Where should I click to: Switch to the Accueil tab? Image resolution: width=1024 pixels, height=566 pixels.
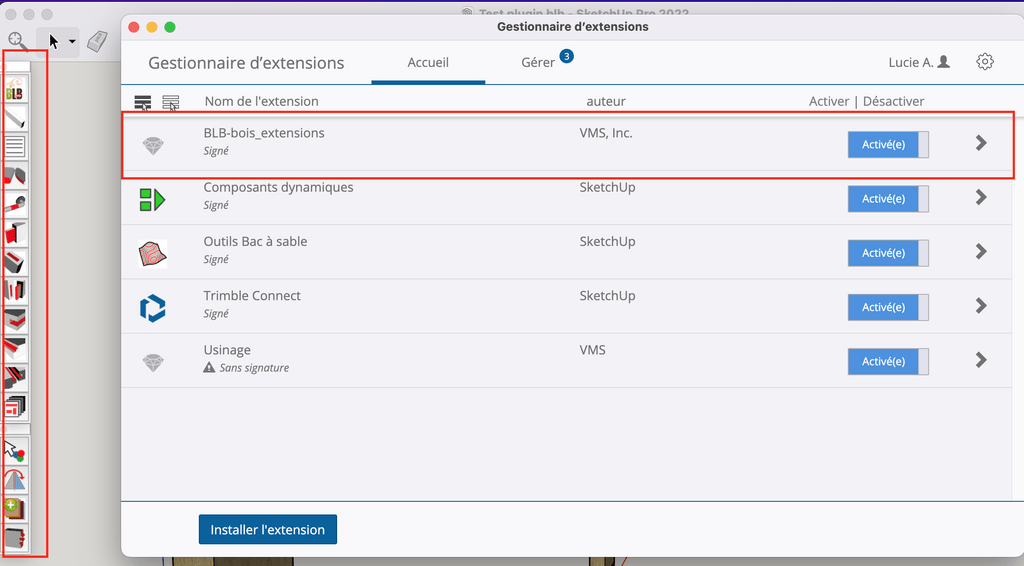[428, 63]
